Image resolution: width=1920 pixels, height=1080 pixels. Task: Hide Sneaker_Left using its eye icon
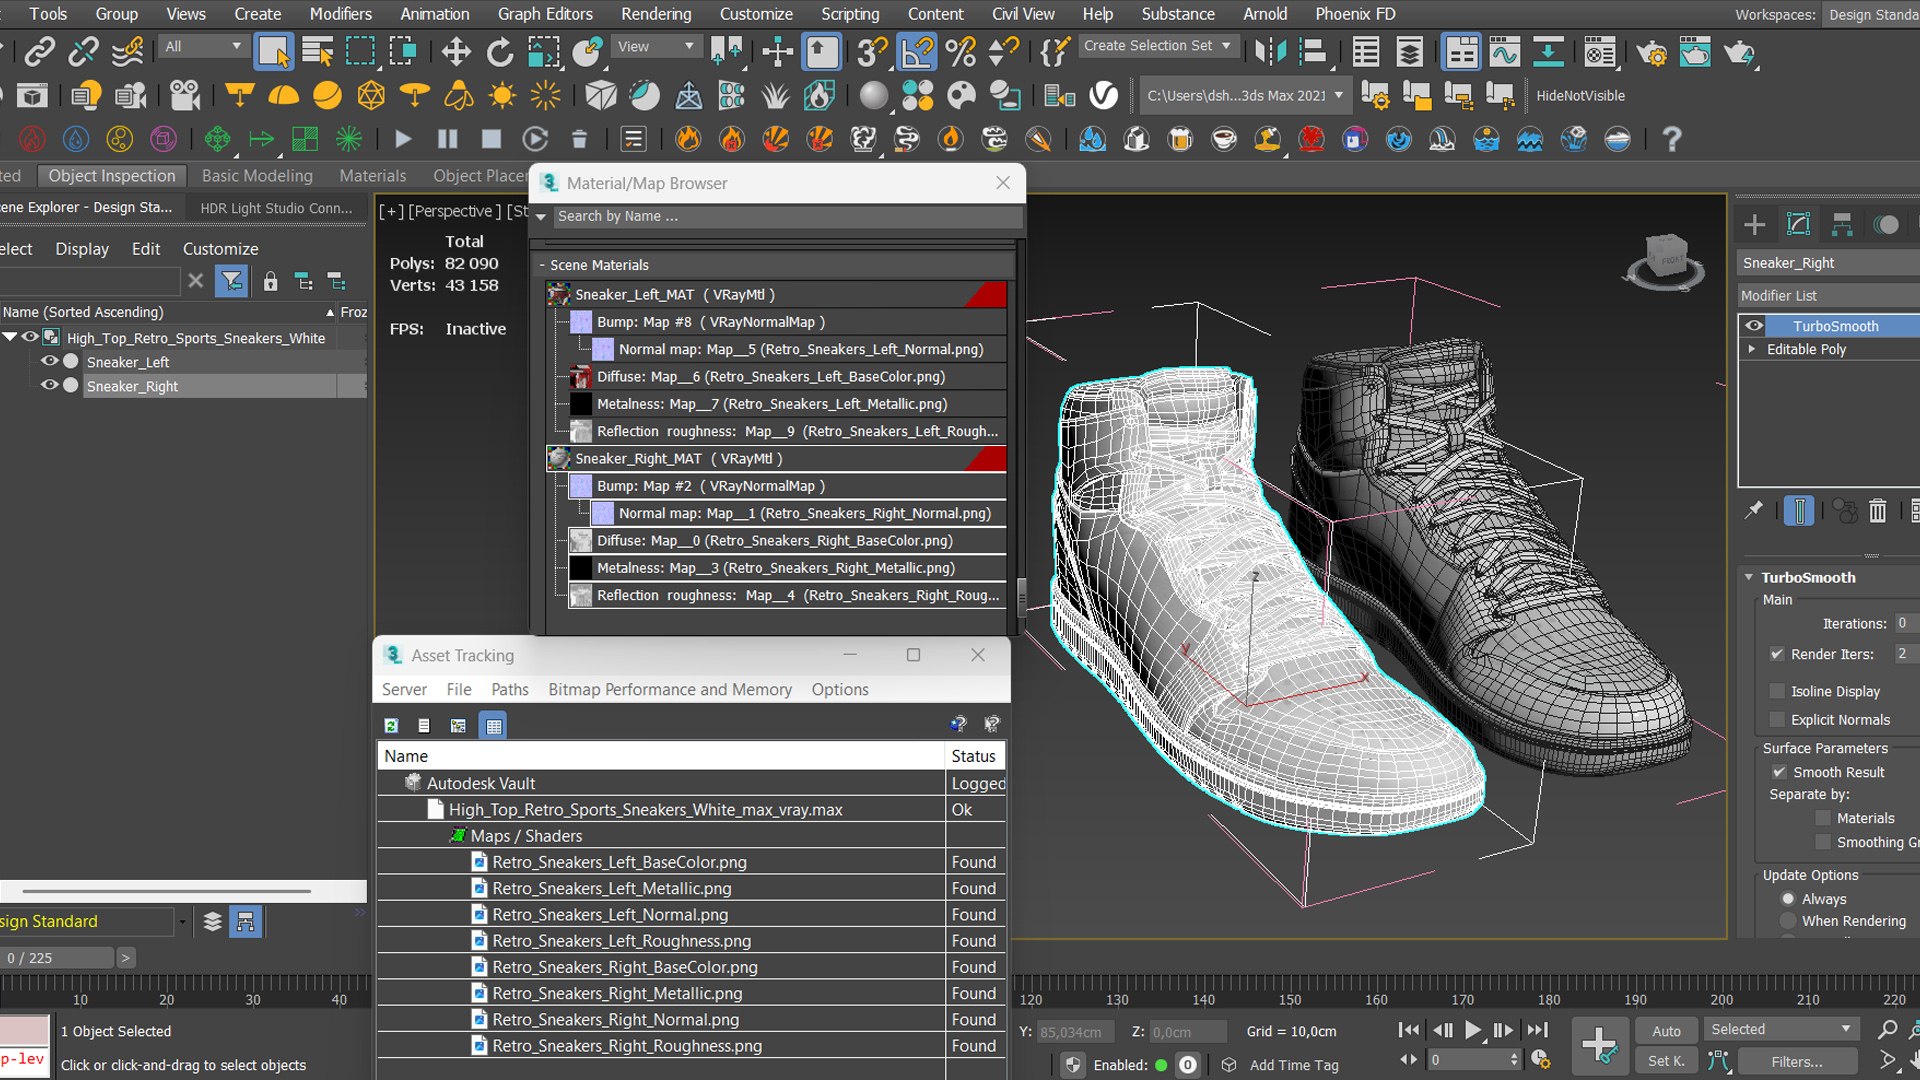coord(49,361)
